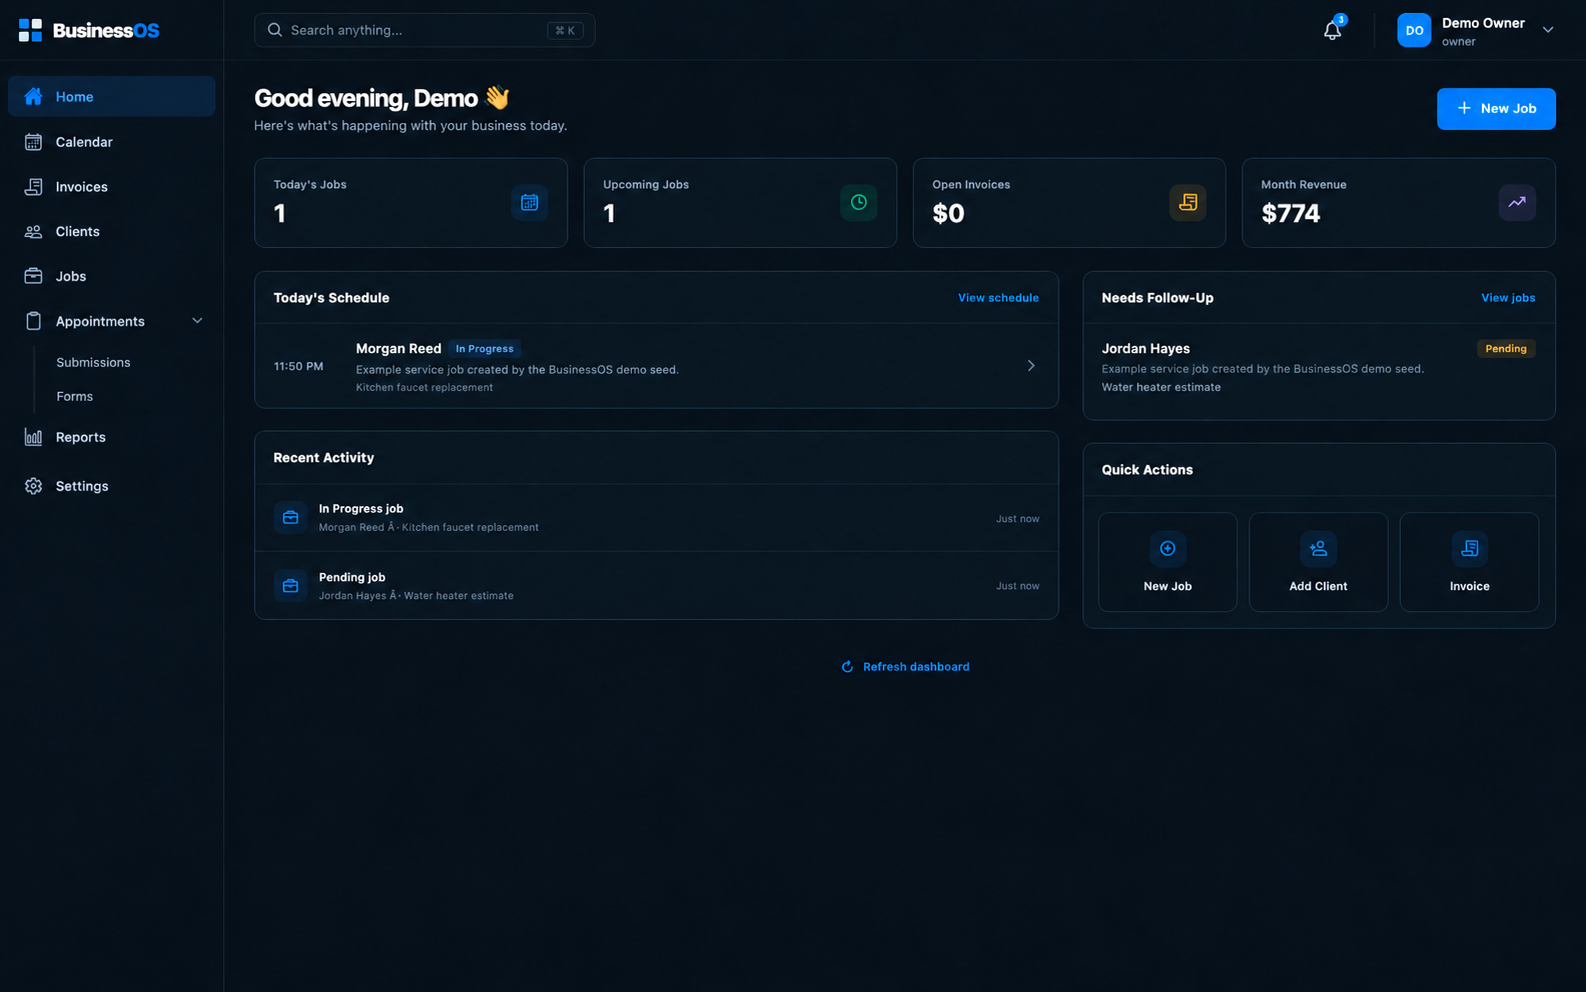Image resolution: width=1586 pixels, height=992 pixels.
Task: Click the Reports bar chart icon
Action: click(x=33, y=437)
